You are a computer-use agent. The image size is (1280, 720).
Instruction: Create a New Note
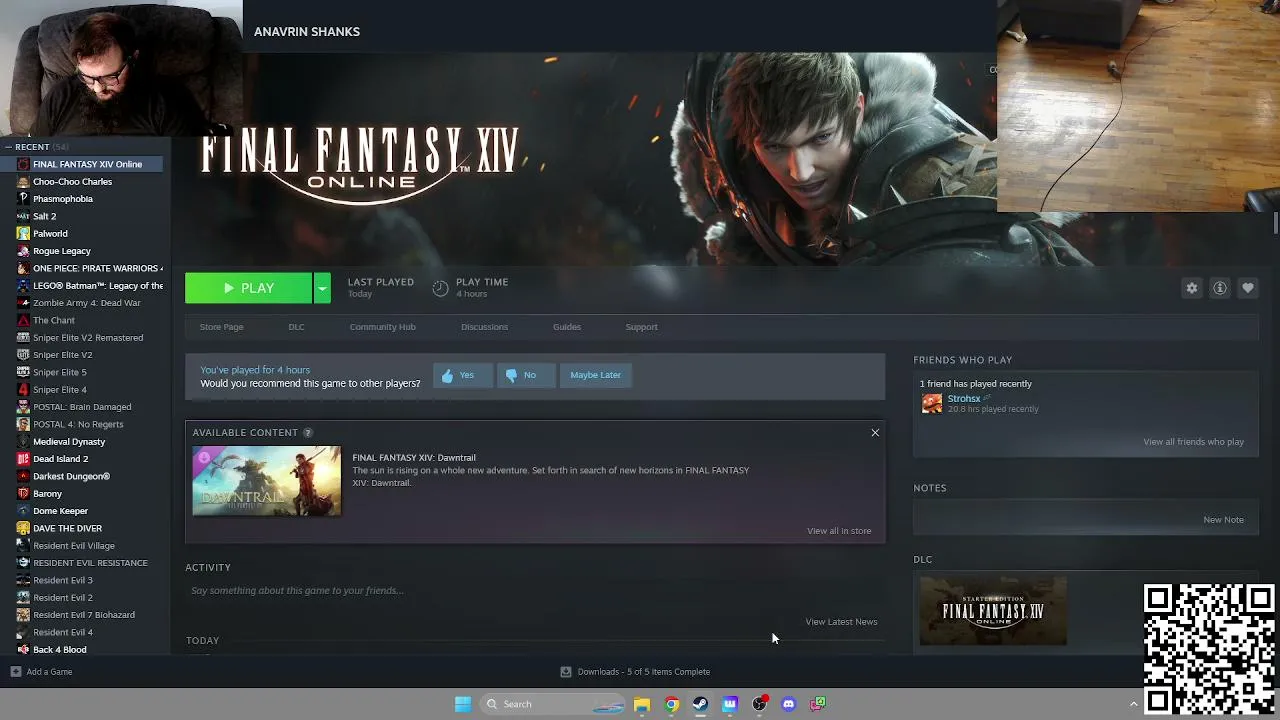tap(1224, 520)
